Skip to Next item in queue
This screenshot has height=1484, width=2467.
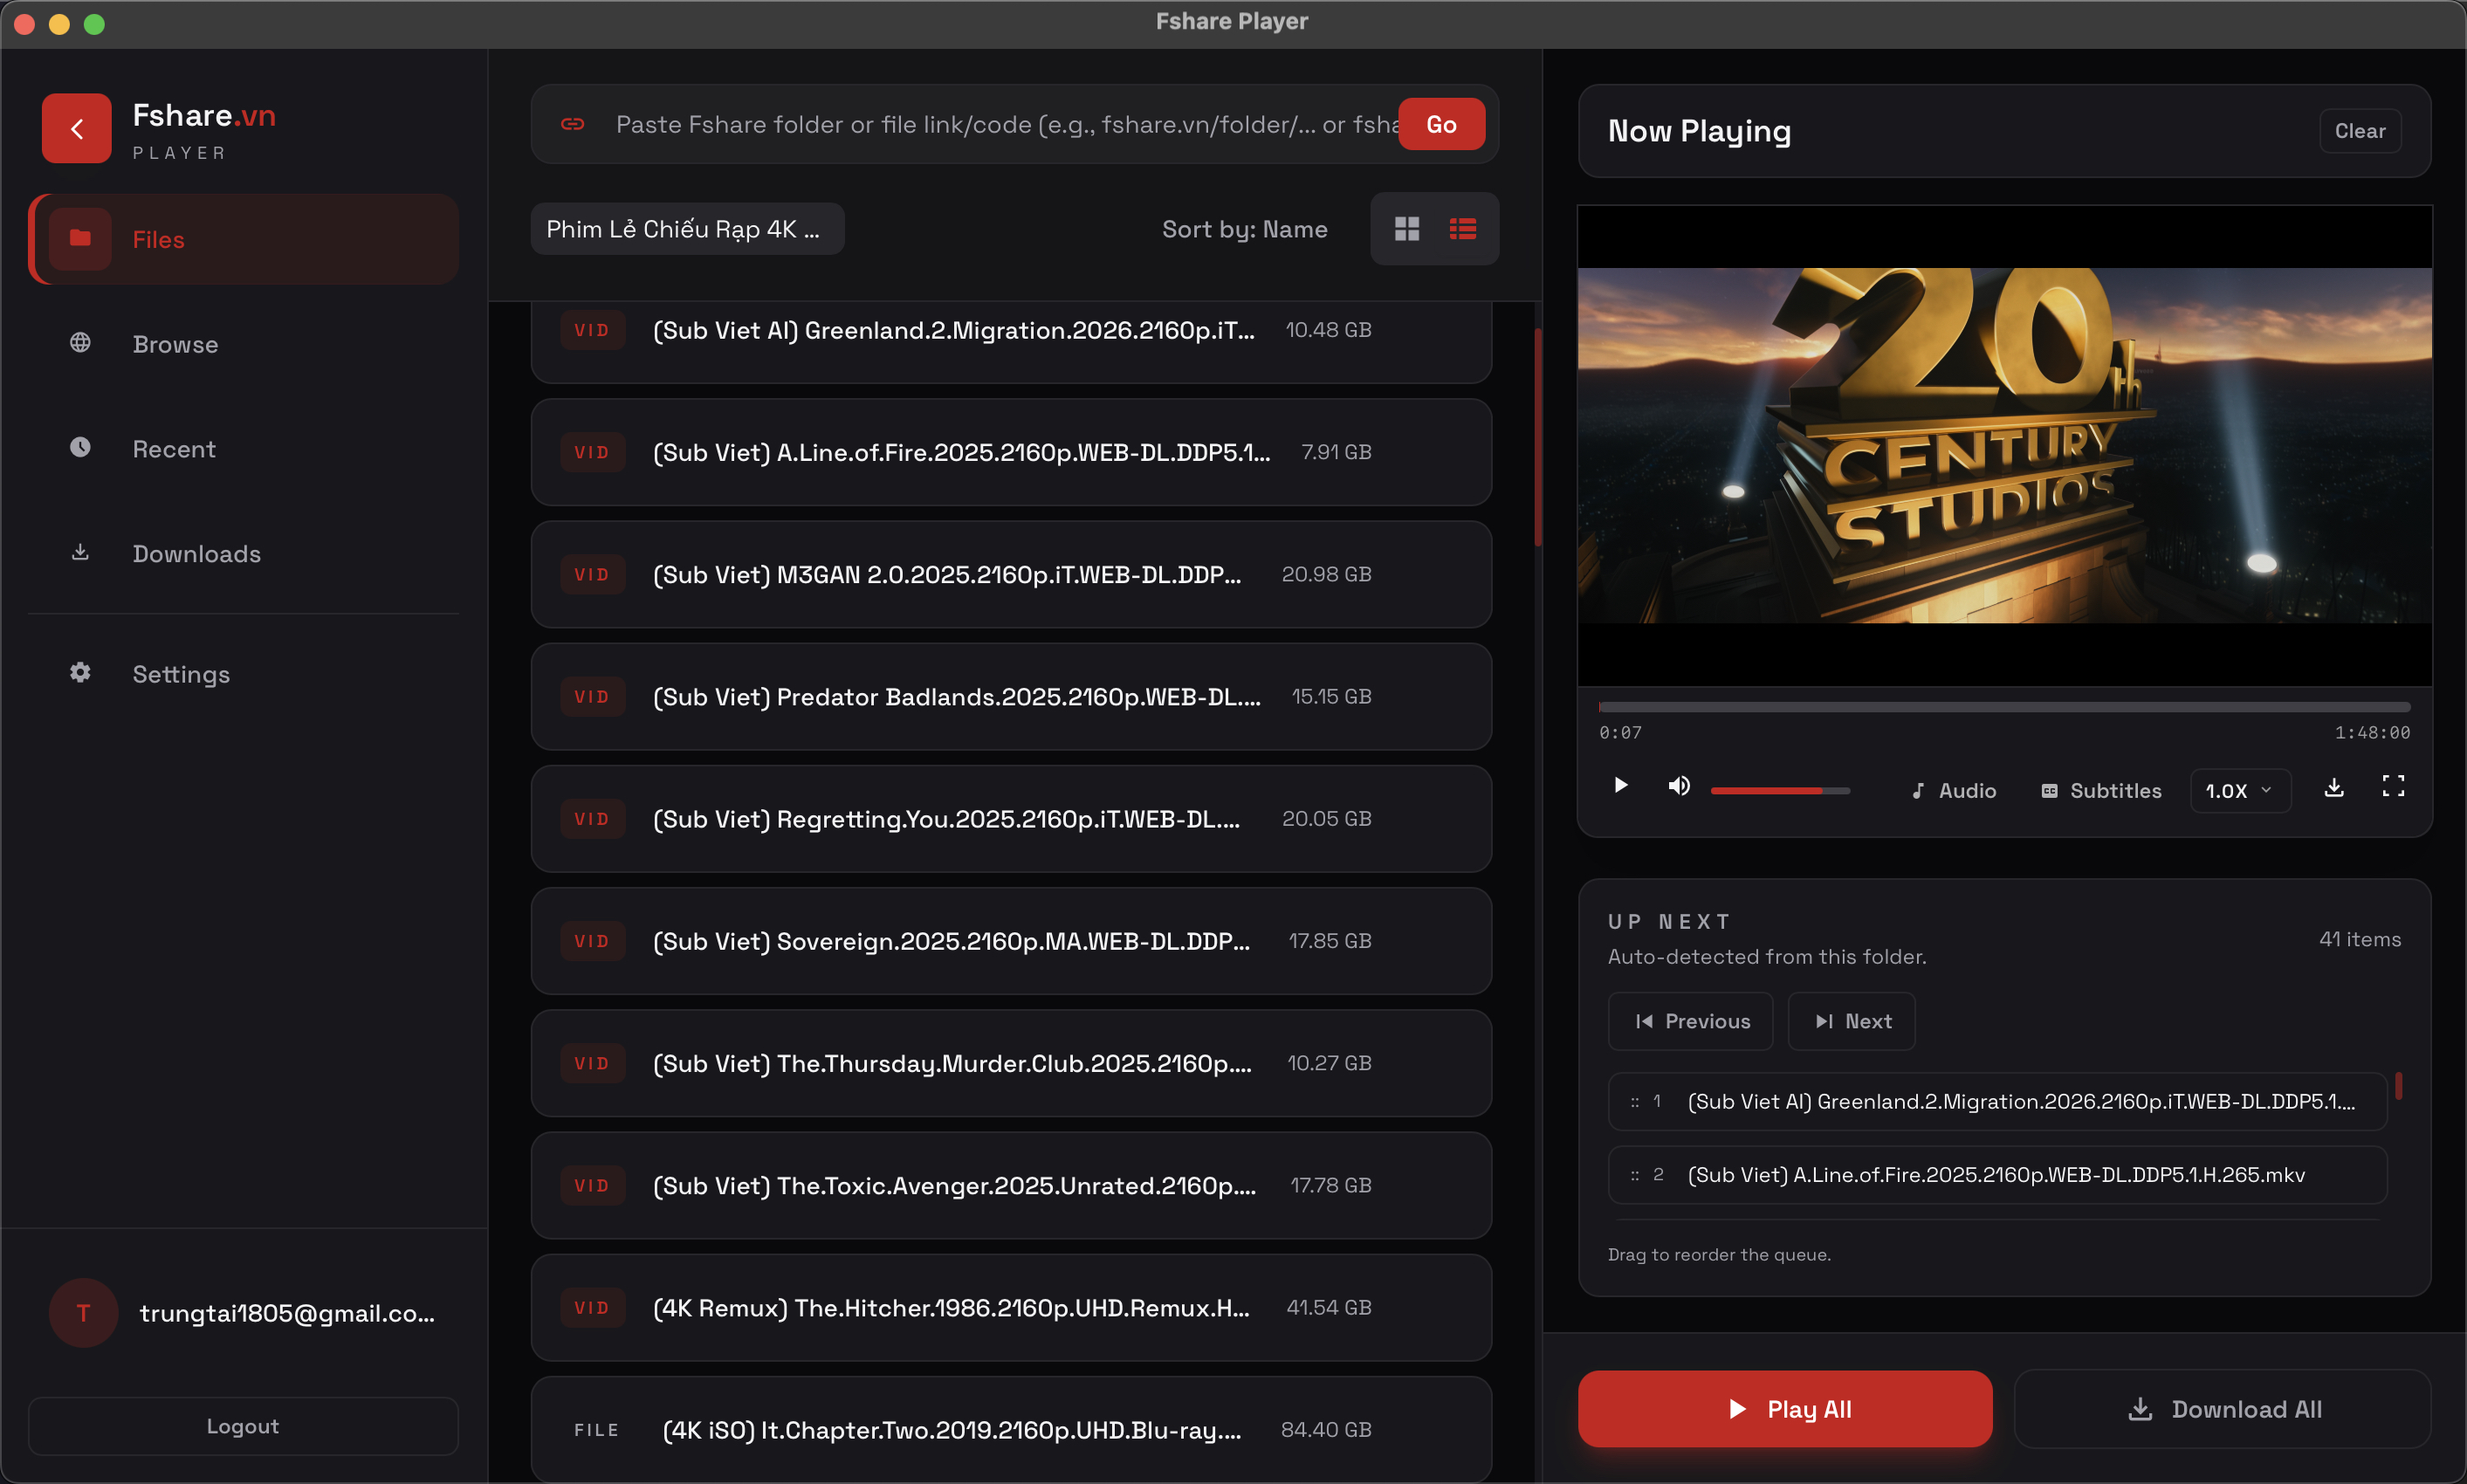pyautogui.click(x=1851, y=1021)
